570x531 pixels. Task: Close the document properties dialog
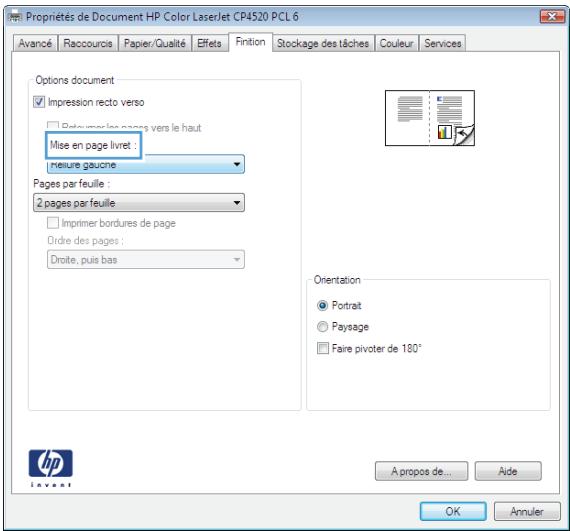552,16
